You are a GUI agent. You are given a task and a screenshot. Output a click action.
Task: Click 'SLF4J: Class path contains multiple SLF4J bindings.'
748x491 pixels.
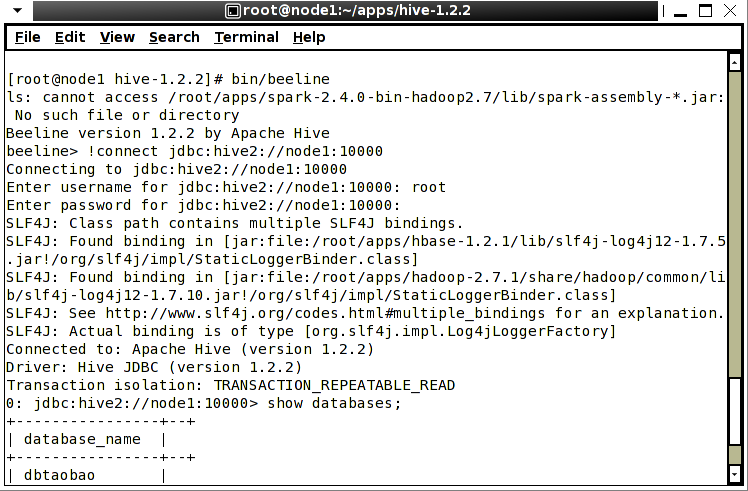(235, 223)
